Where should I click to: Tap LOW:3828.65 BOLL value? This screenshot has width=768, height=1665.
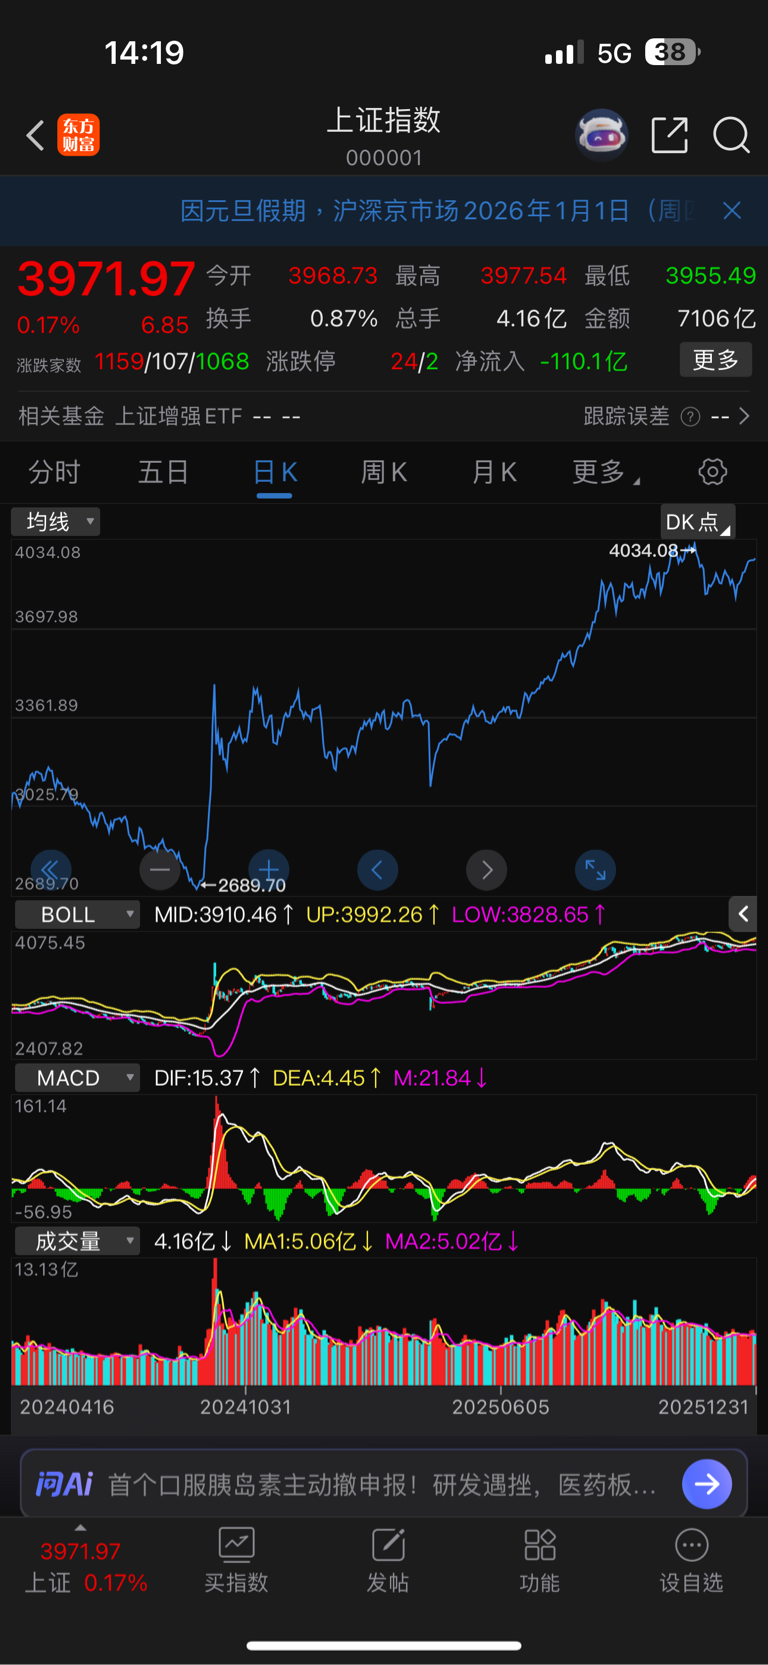point(528,914)
